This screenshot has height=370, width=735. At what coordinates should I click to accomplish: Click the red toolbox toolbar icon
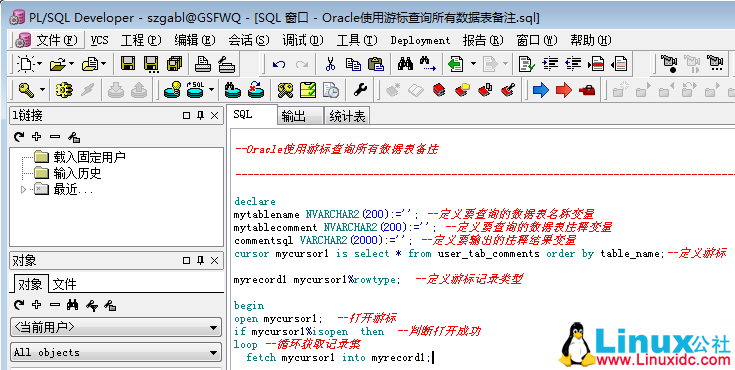pos(587,90)
